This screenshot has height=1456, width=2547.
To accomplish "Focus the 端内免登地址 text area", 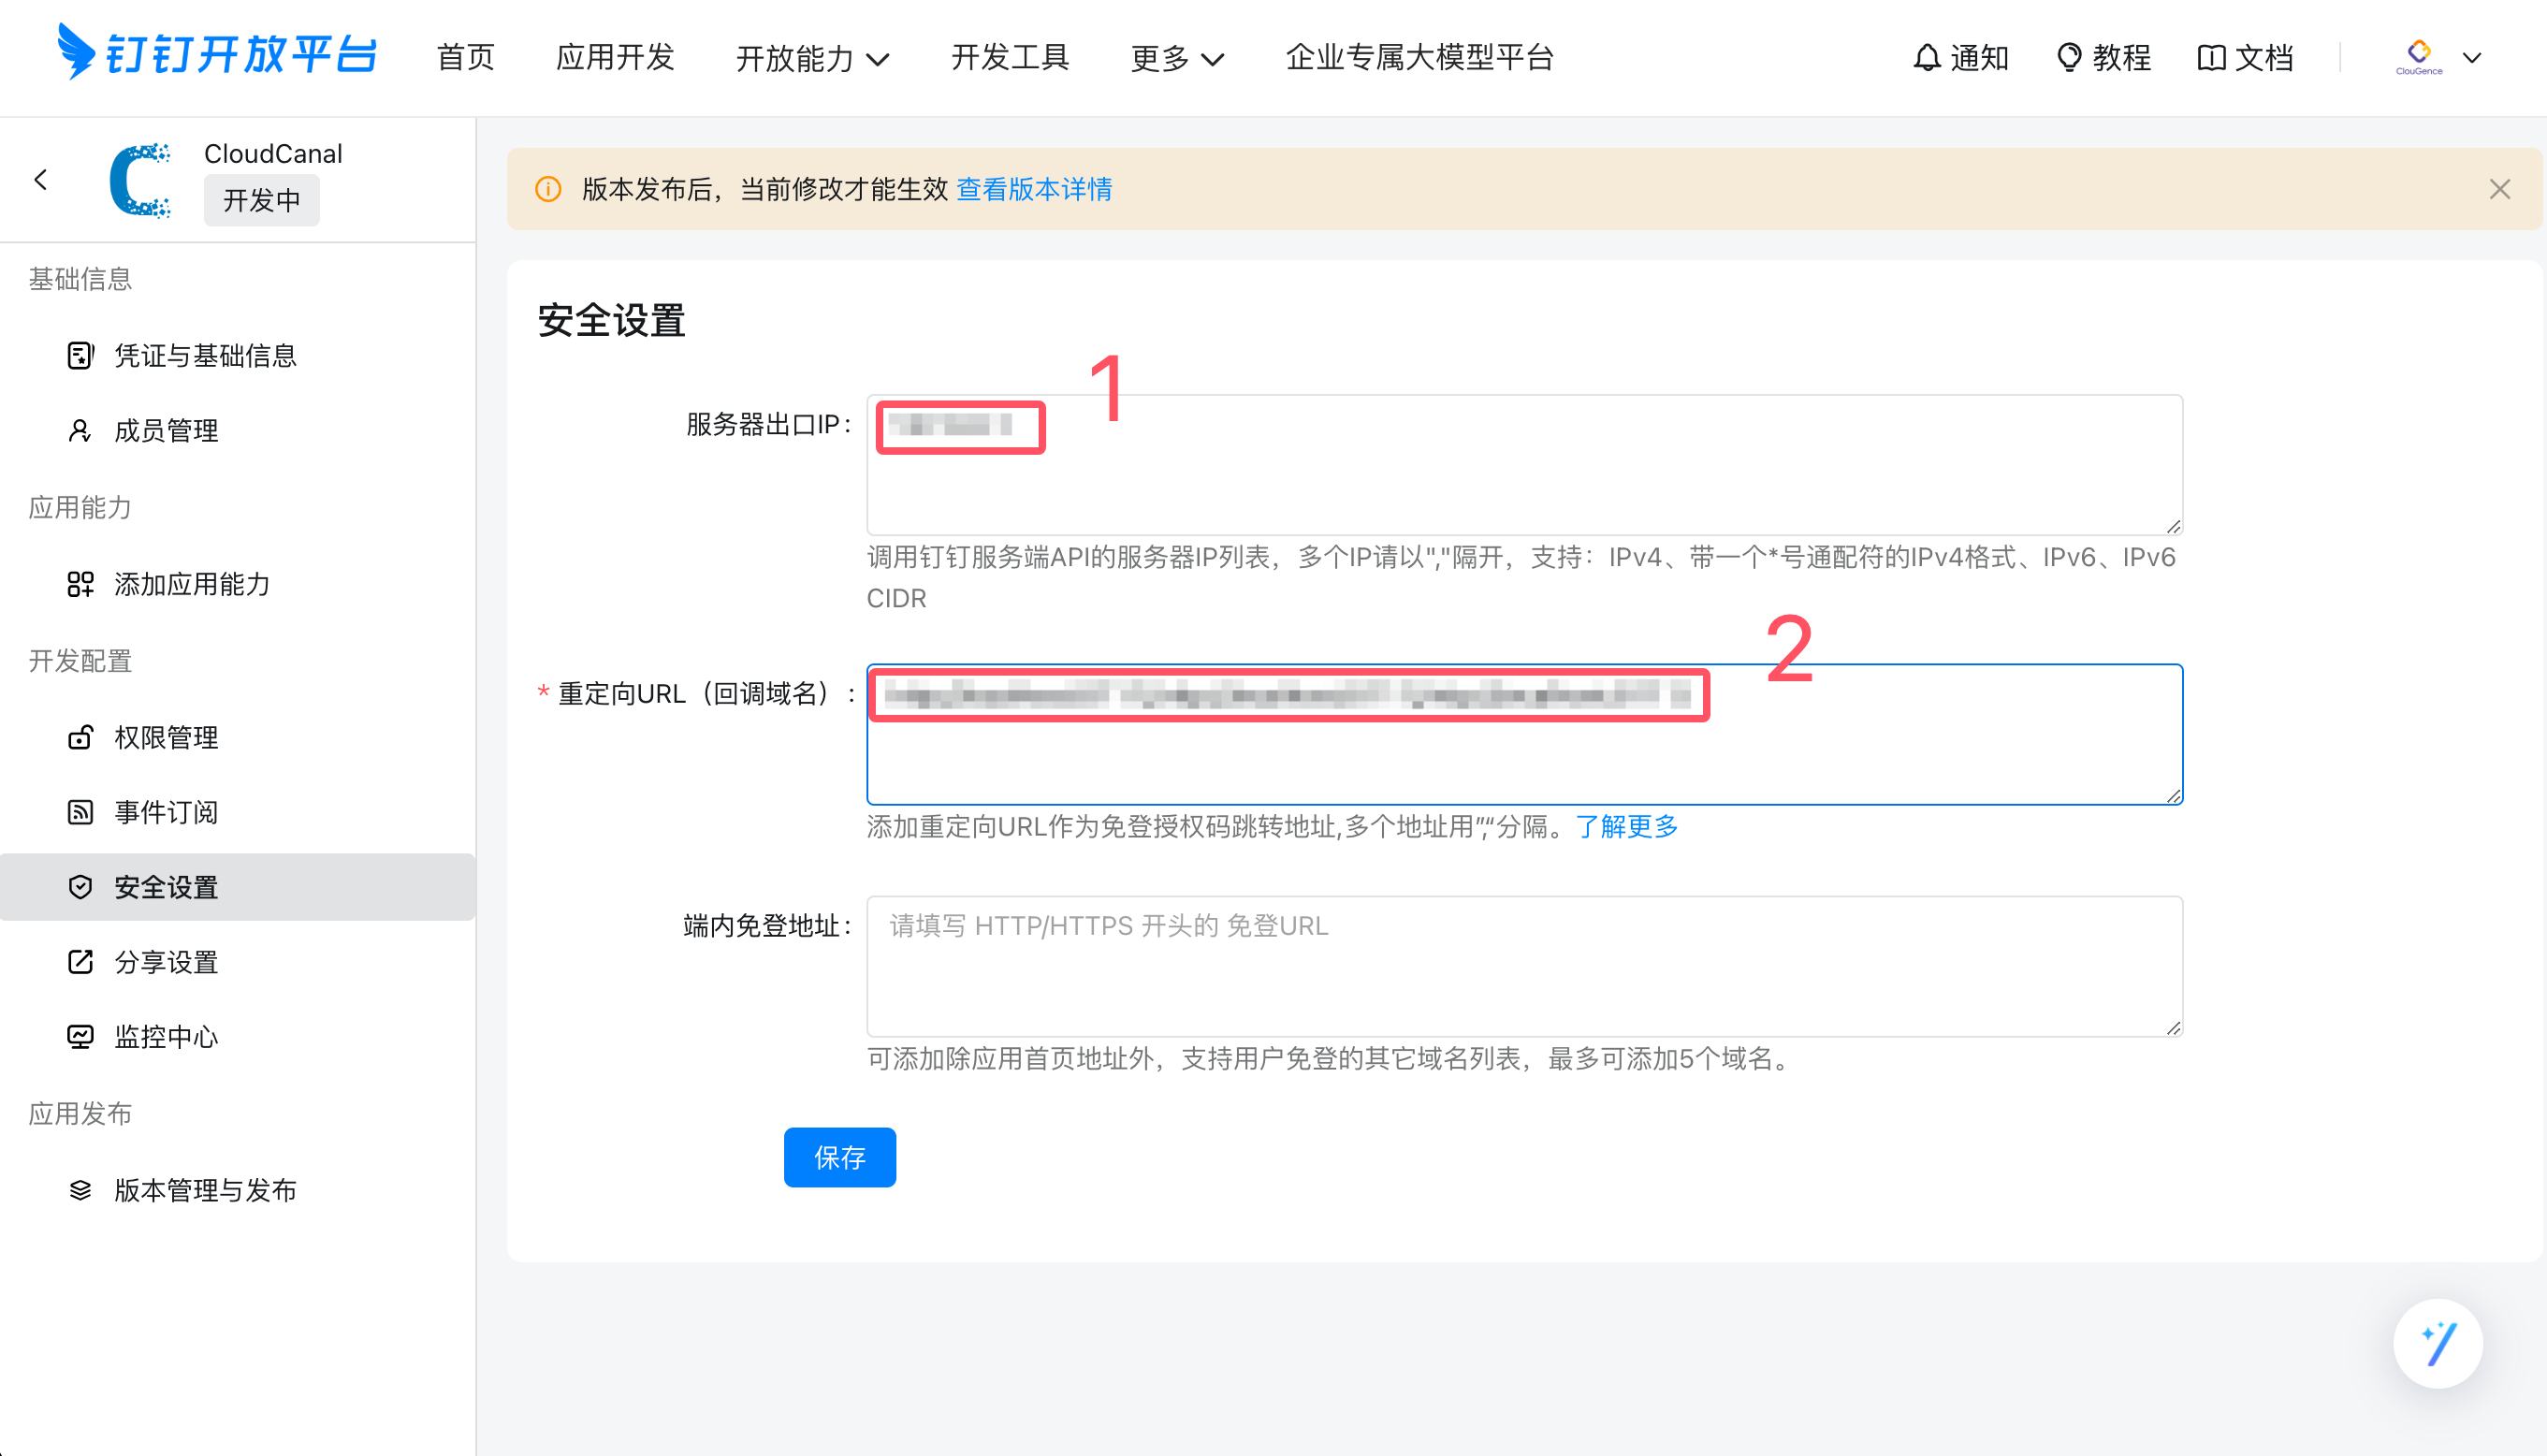I will 1523,966.
